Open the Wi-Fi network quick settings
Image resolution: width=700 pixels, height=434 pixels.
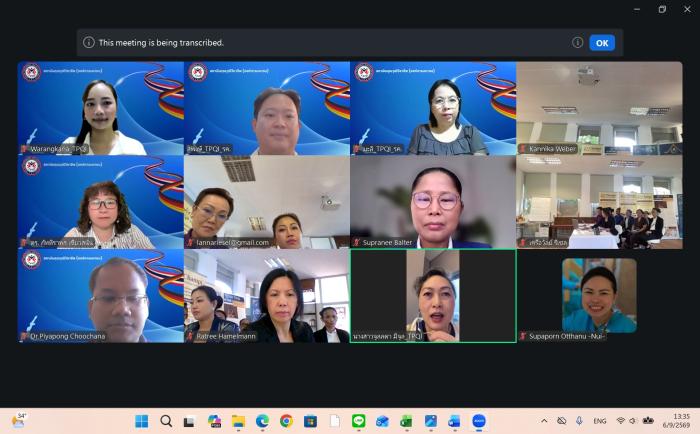click(x=621, y=421)
